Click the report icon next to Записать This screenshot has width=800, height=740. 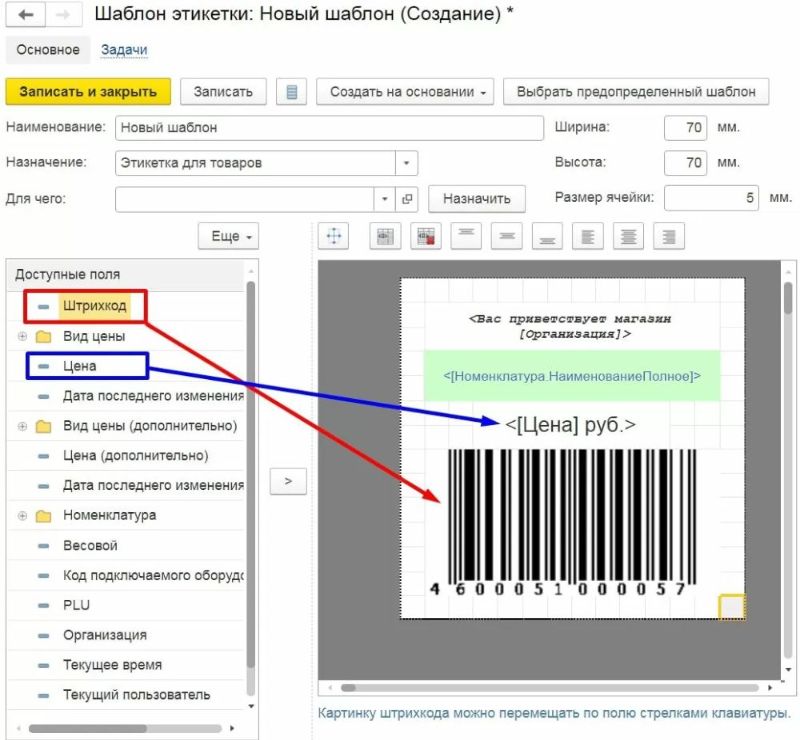291,92
